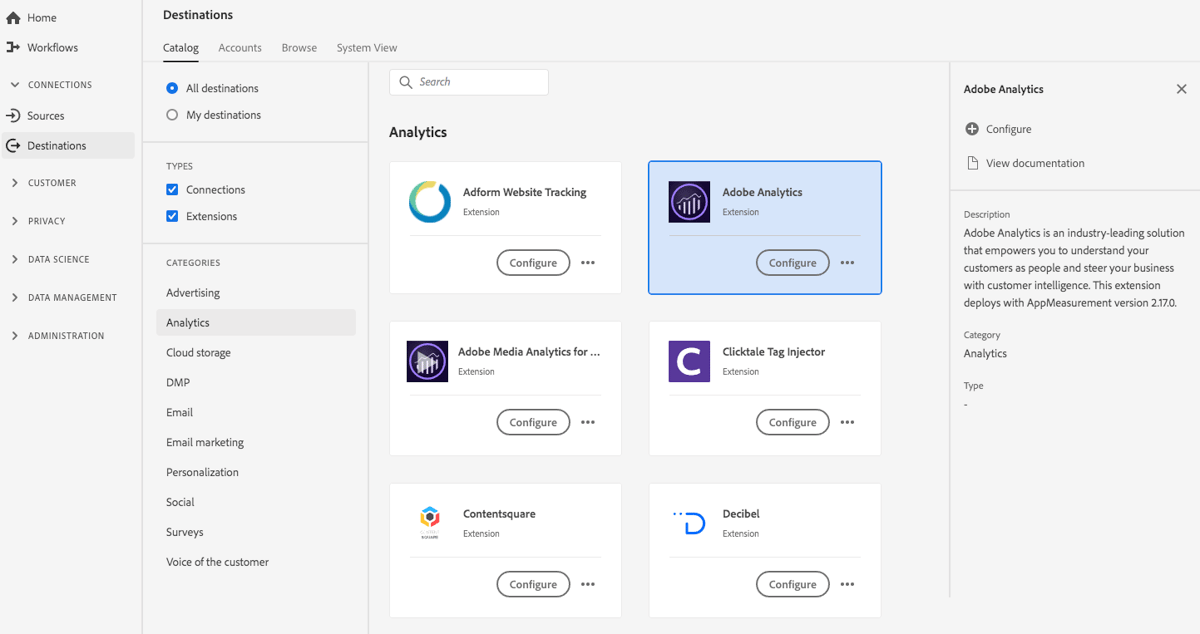The width and height of the screenshot is (1200, 634).
Task: Open the System View tab
Action: [366, 47]
